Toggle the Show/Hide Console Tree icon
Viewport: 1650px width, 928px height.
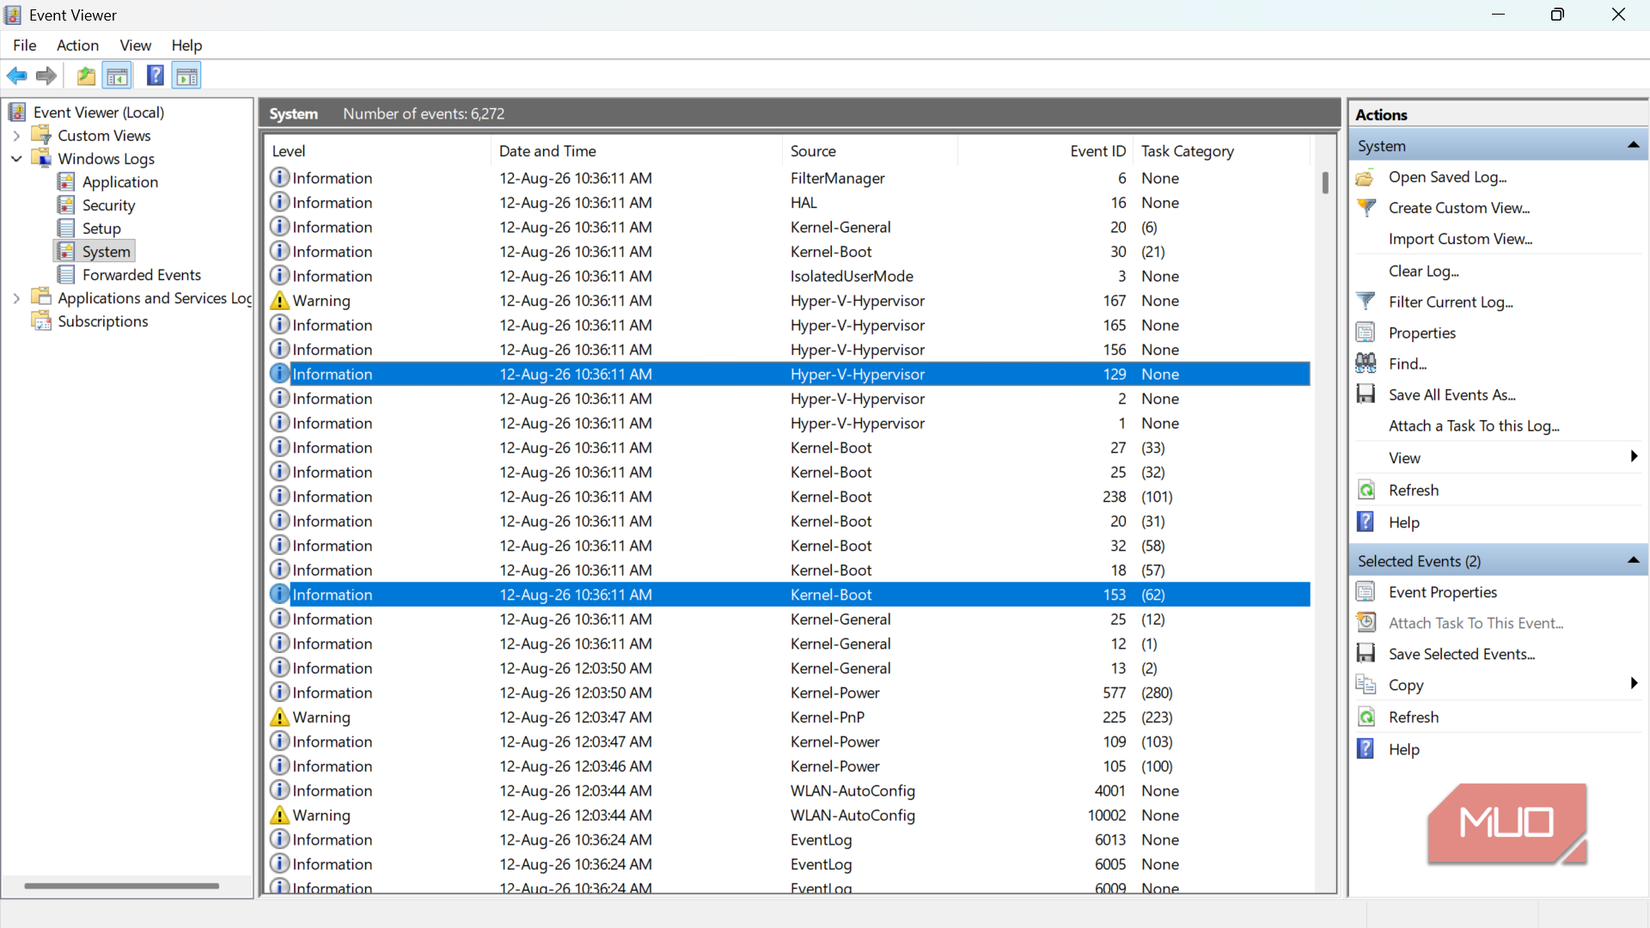click(x=117, y=76)
